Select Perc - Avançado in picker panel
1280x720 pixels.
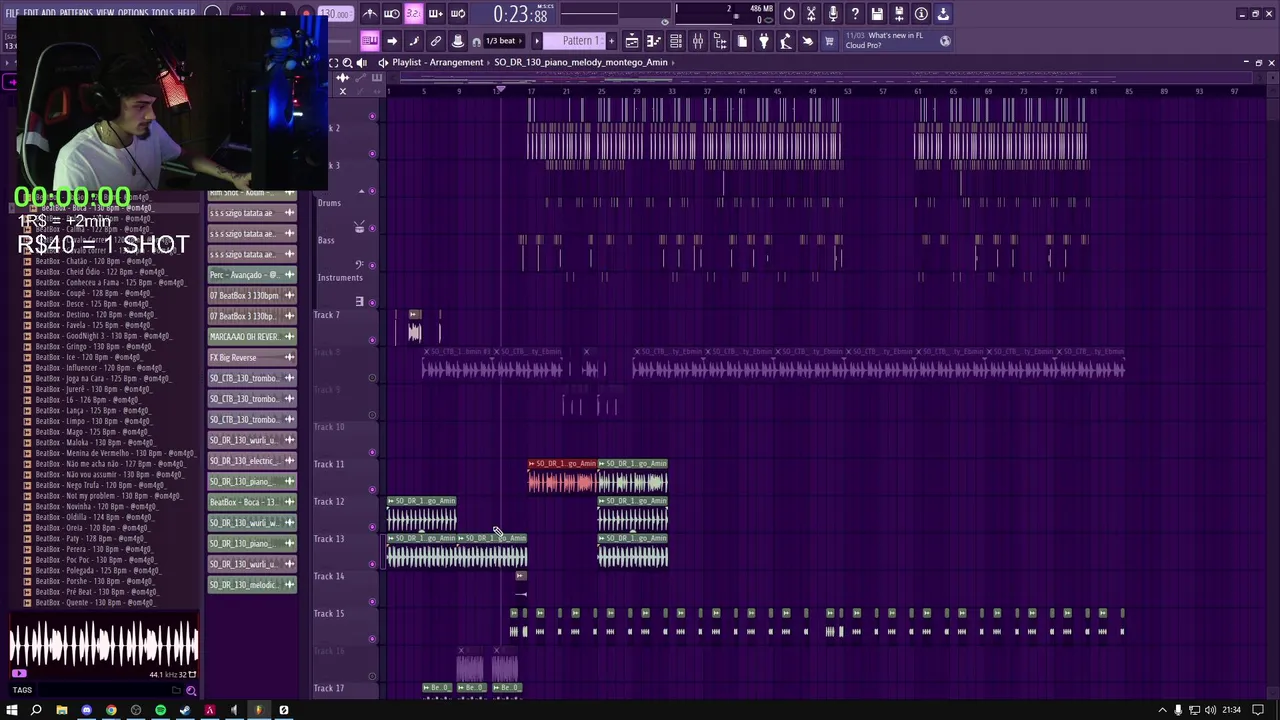(x=252, y=275)
